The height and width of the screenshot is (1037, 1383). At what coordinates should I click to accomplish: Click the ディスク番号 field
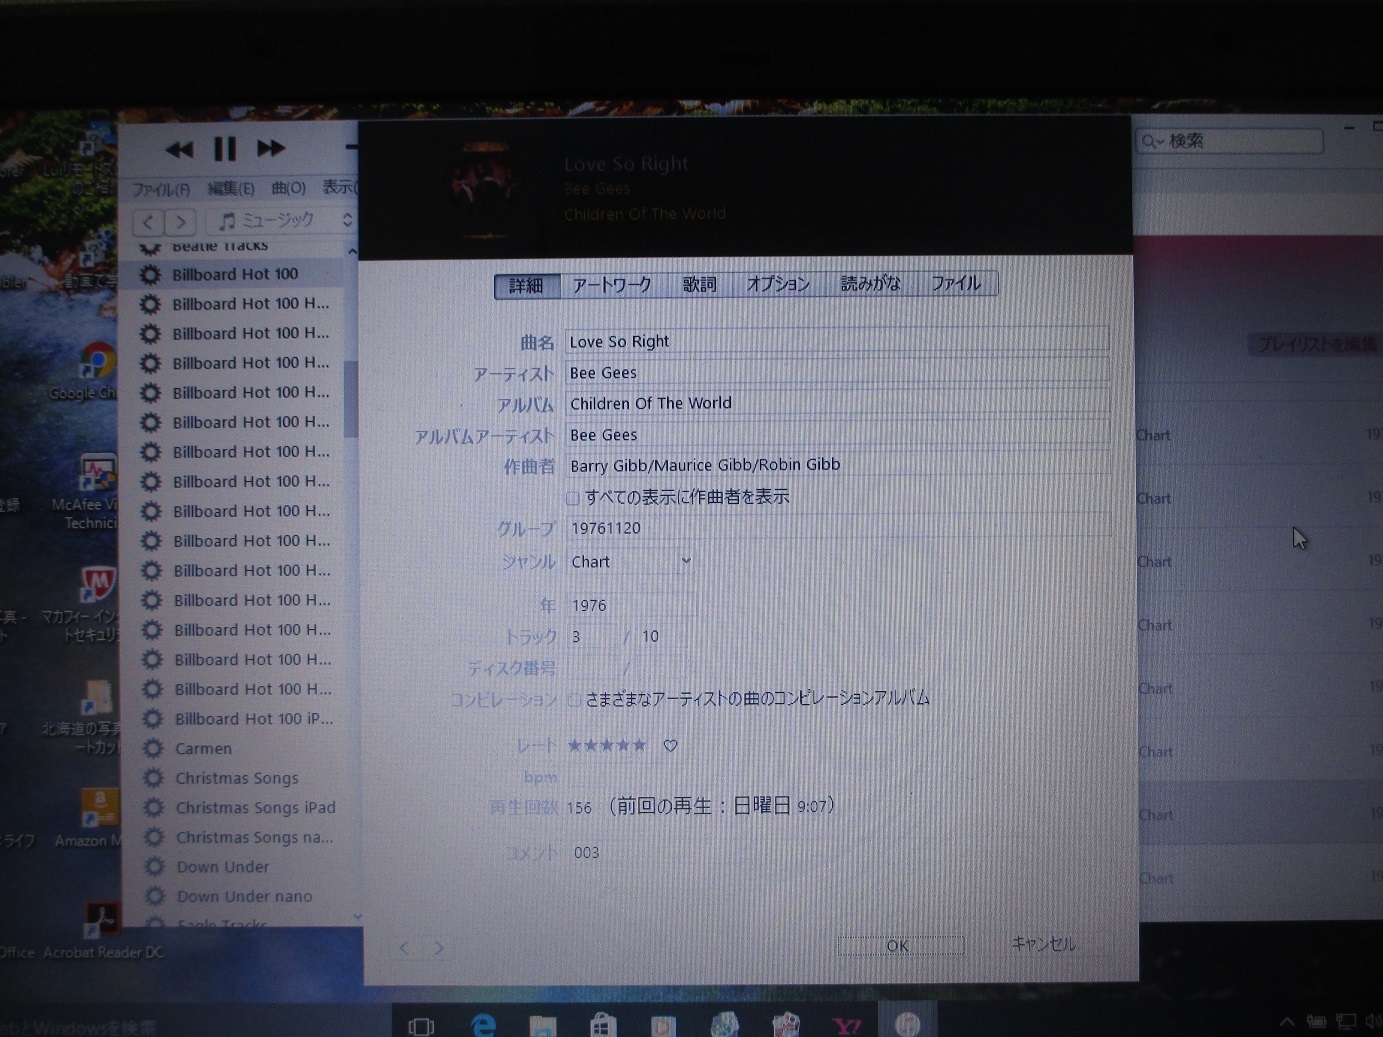[x=594, y=668]
